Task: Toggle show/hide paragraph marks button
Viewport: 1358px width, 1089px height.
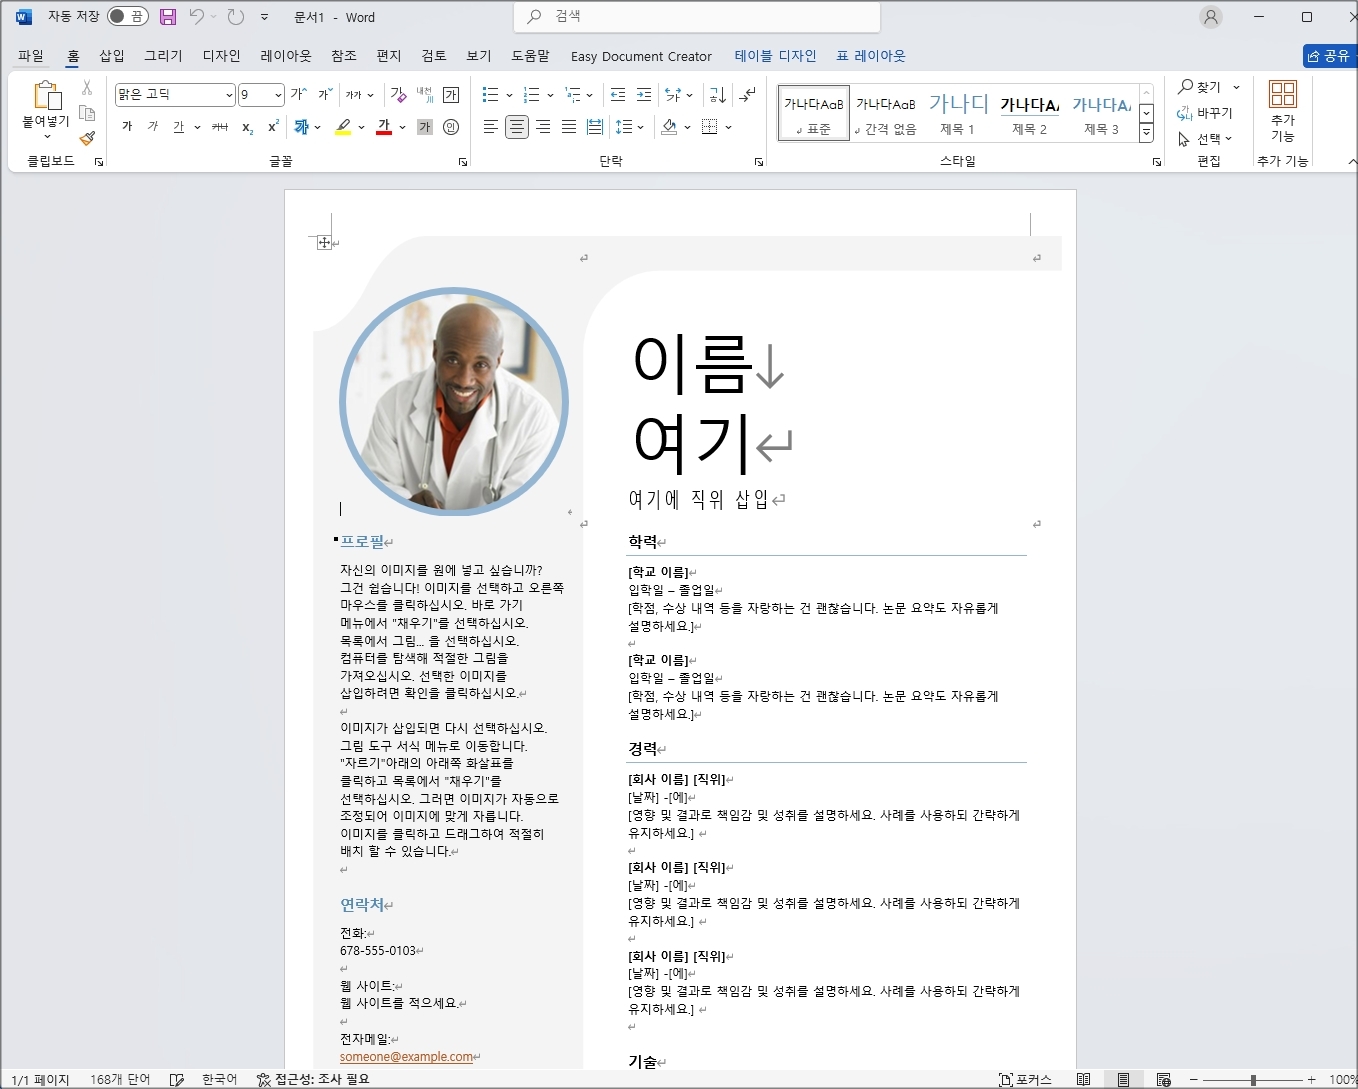Action: pos(748,95)
